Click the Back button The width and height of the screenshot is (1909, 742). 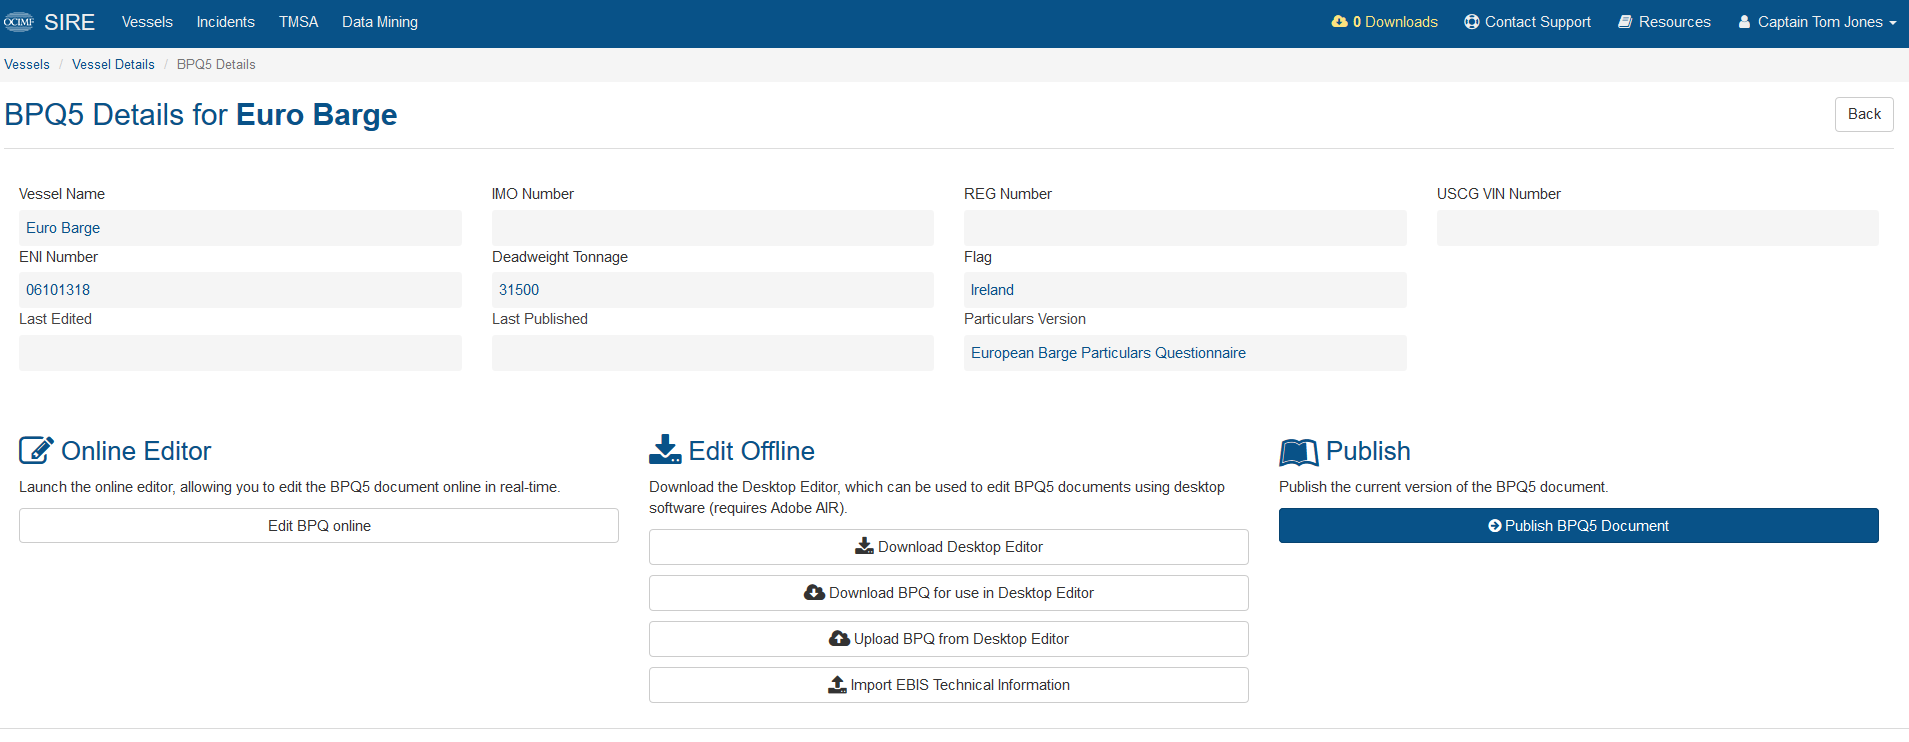[1864, 114]
